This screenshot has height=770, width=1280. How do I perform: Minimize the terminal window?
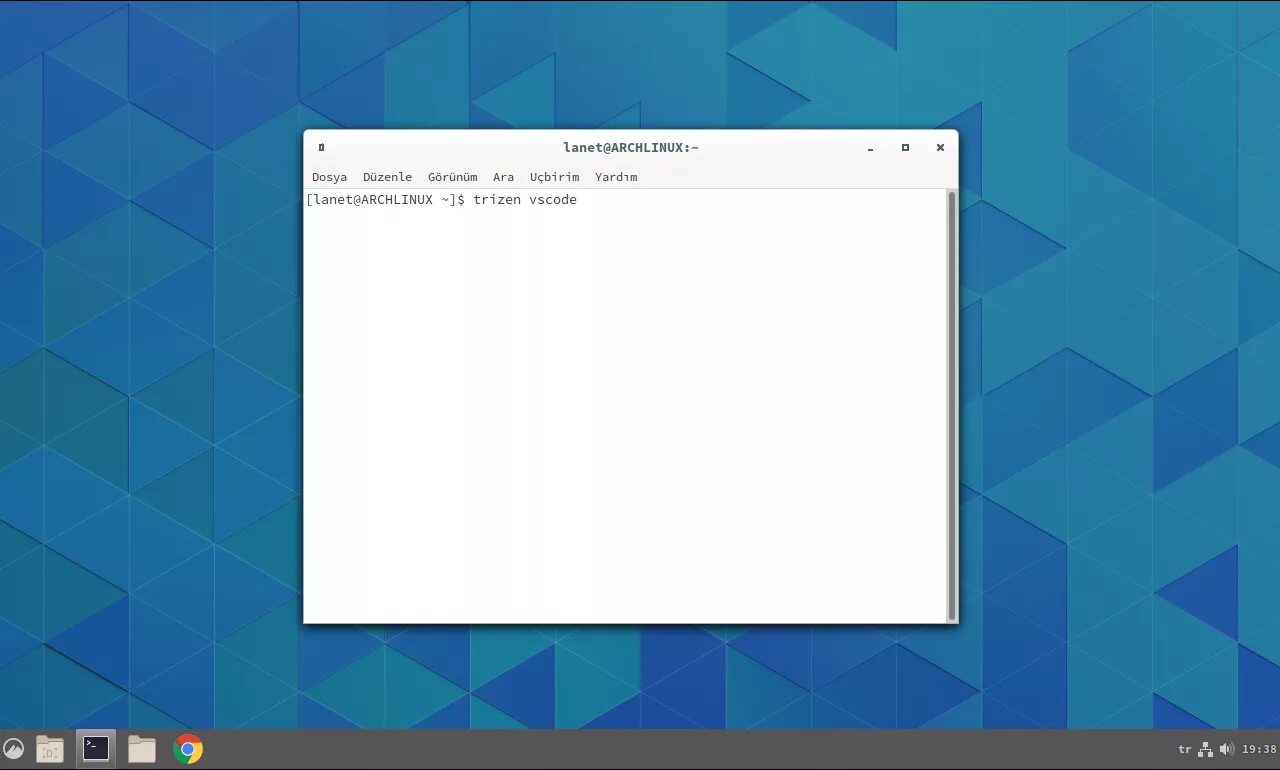[x=871, y=148]
